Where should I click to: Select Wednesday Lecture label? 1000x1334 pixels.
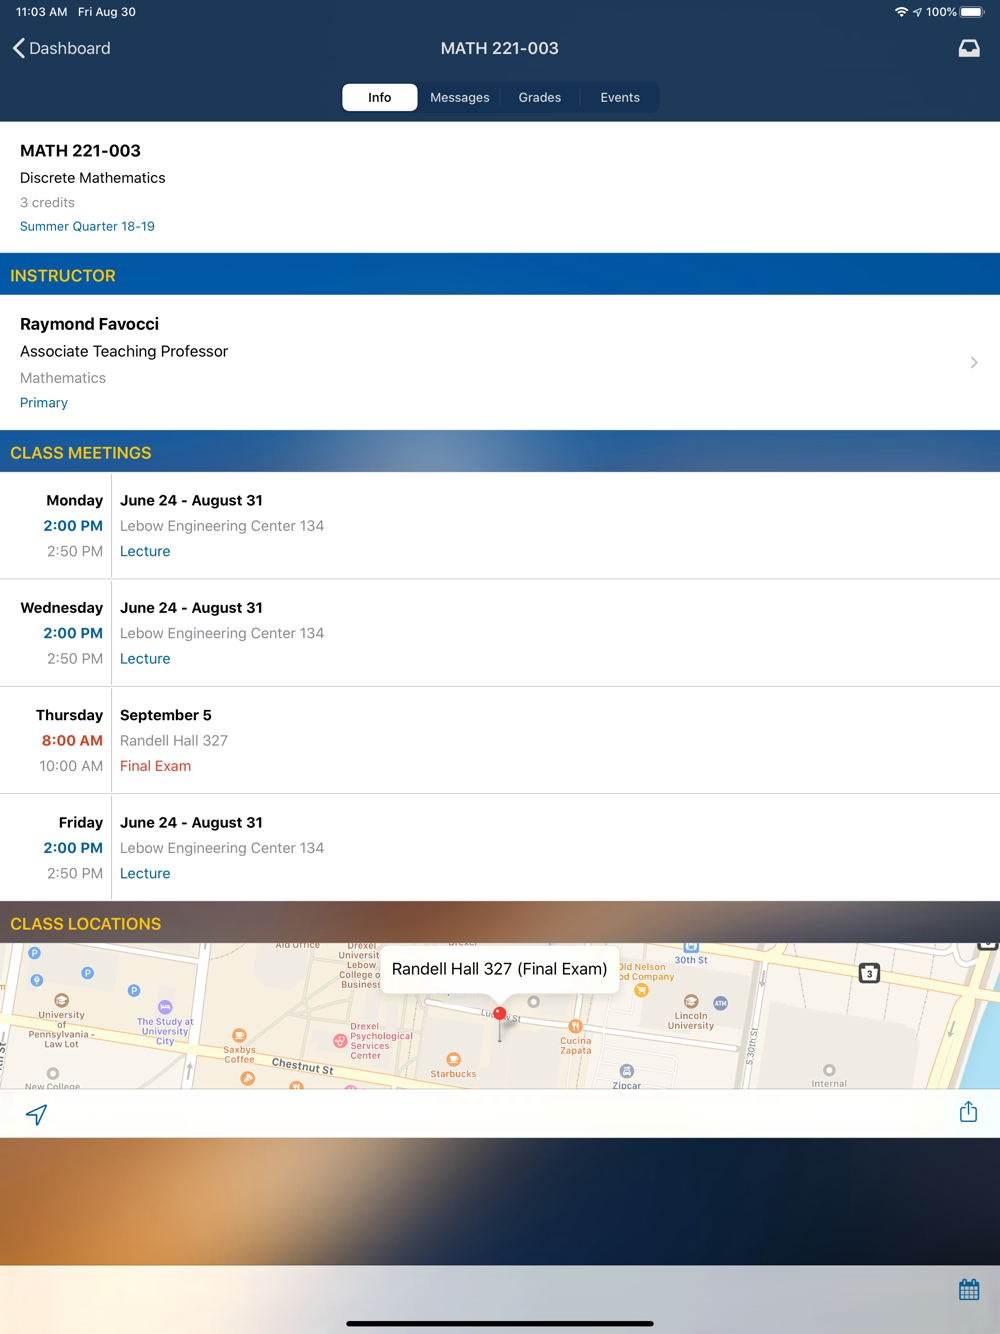145,658
